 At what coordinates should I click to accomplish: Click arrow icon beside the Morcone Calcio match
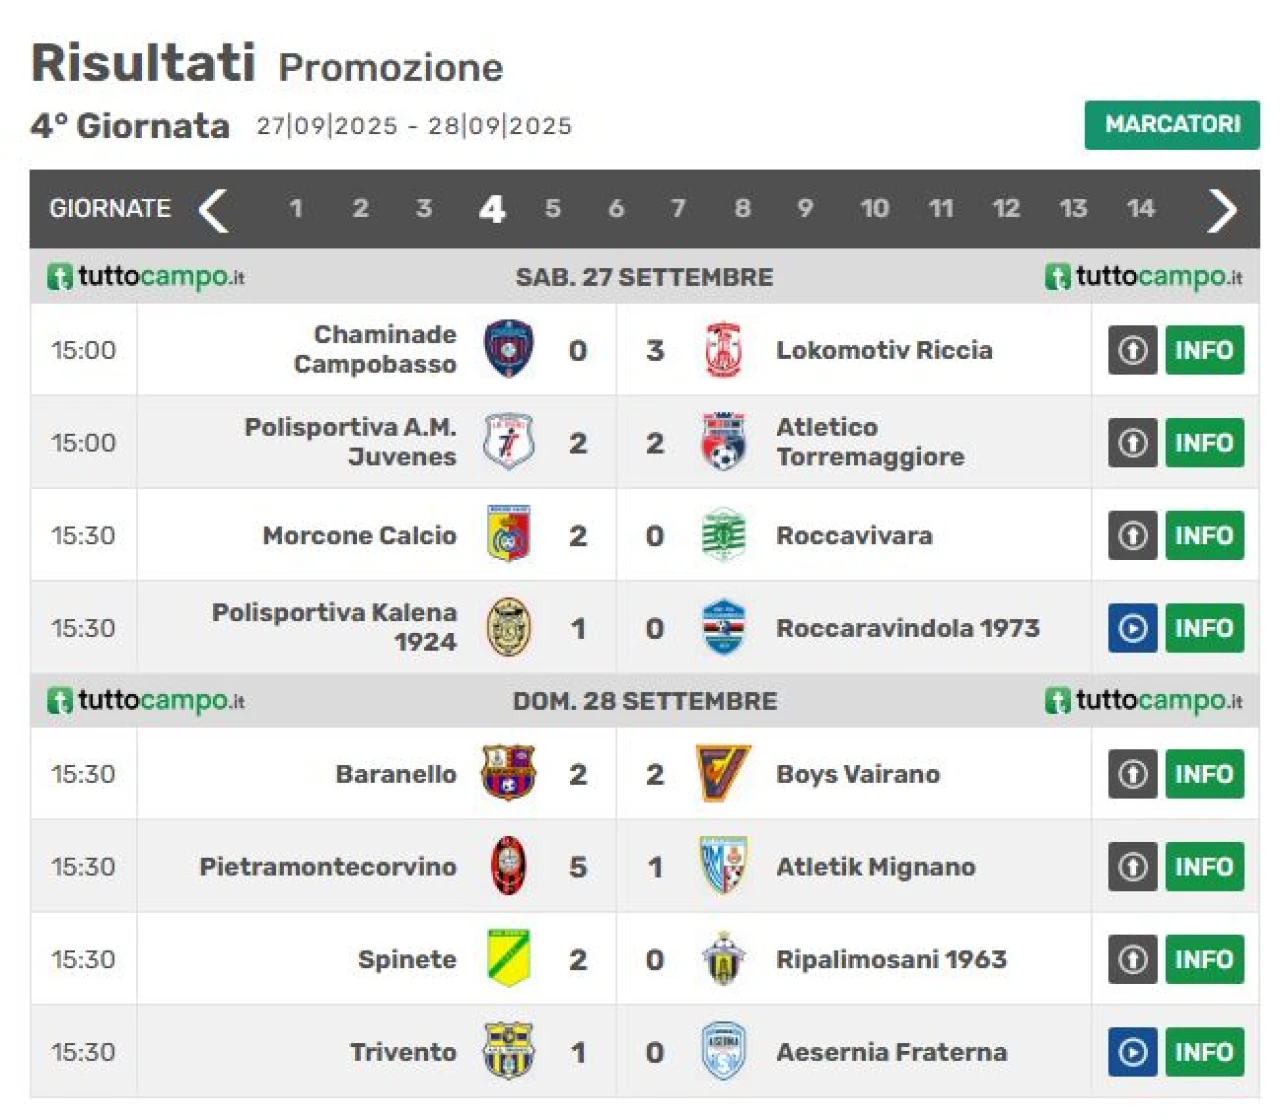[x=1132, y=535]
